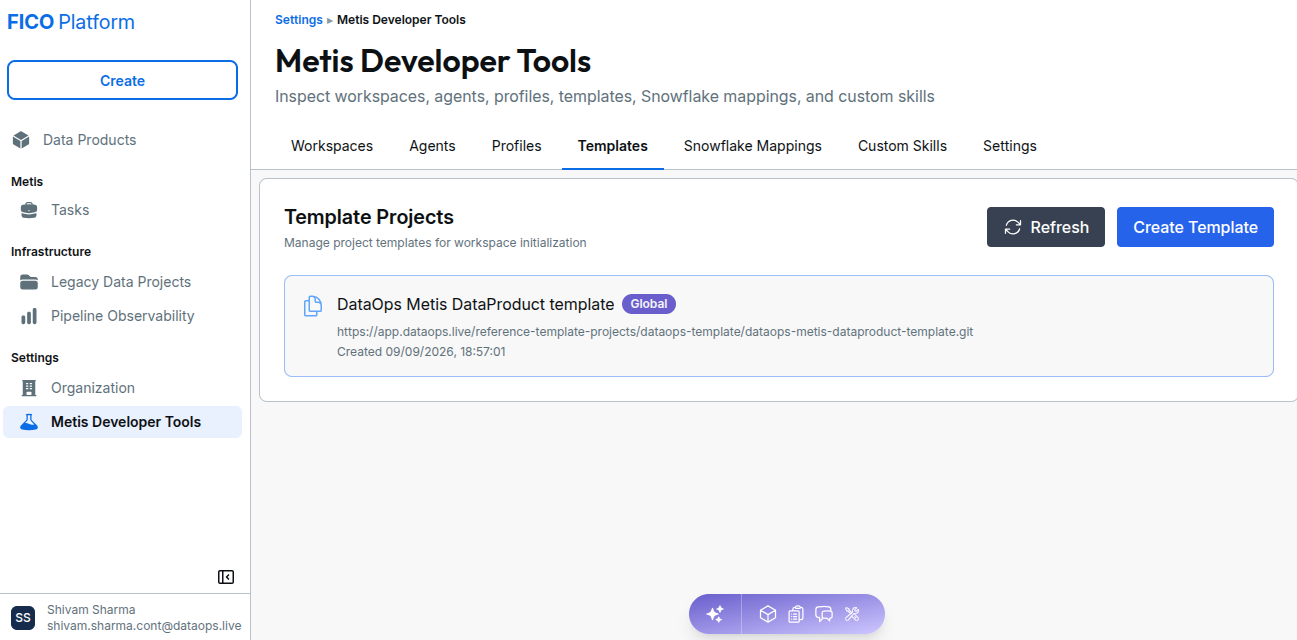
Task: Click the FICO Platform logo
Action: (x=71, y=22)
